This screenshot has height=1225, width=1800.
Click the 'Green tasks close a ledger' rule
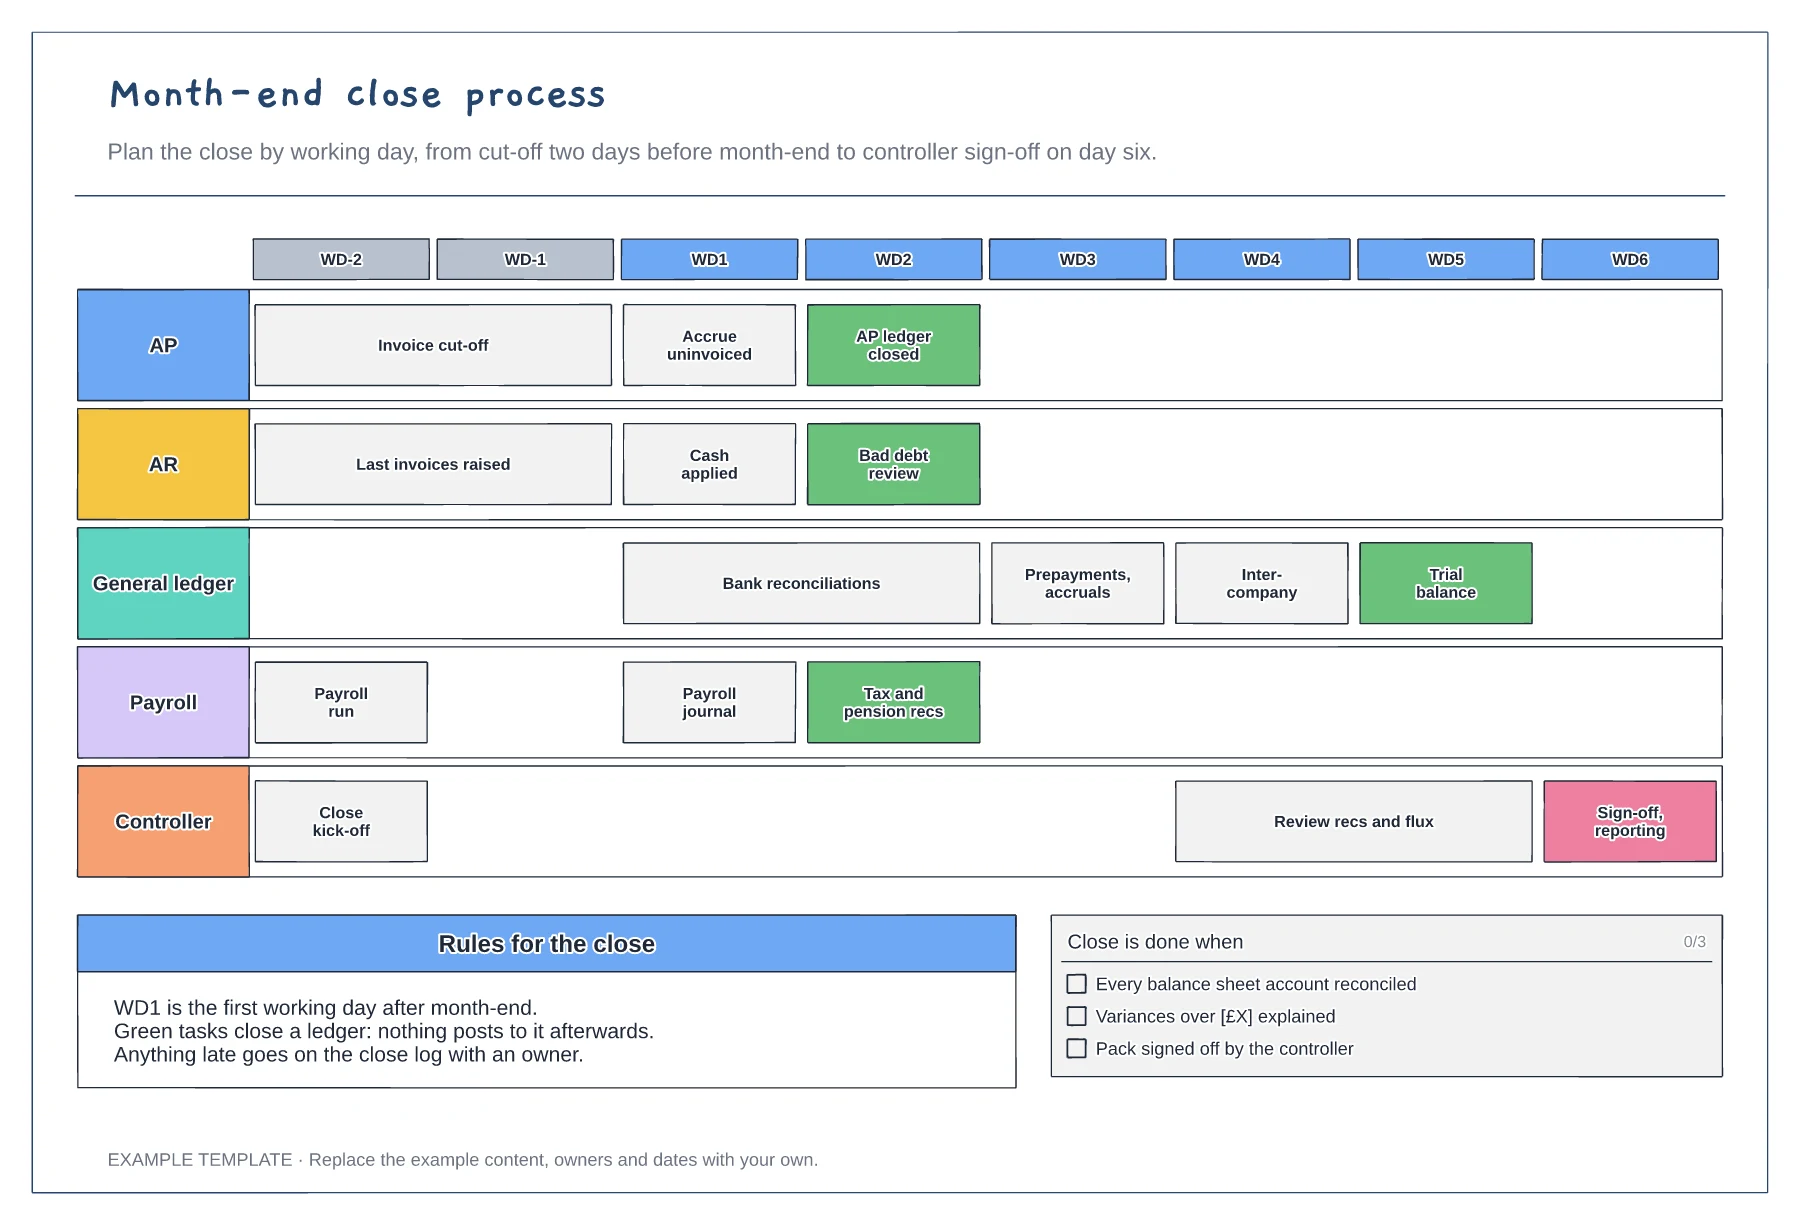pos(383,1031)
